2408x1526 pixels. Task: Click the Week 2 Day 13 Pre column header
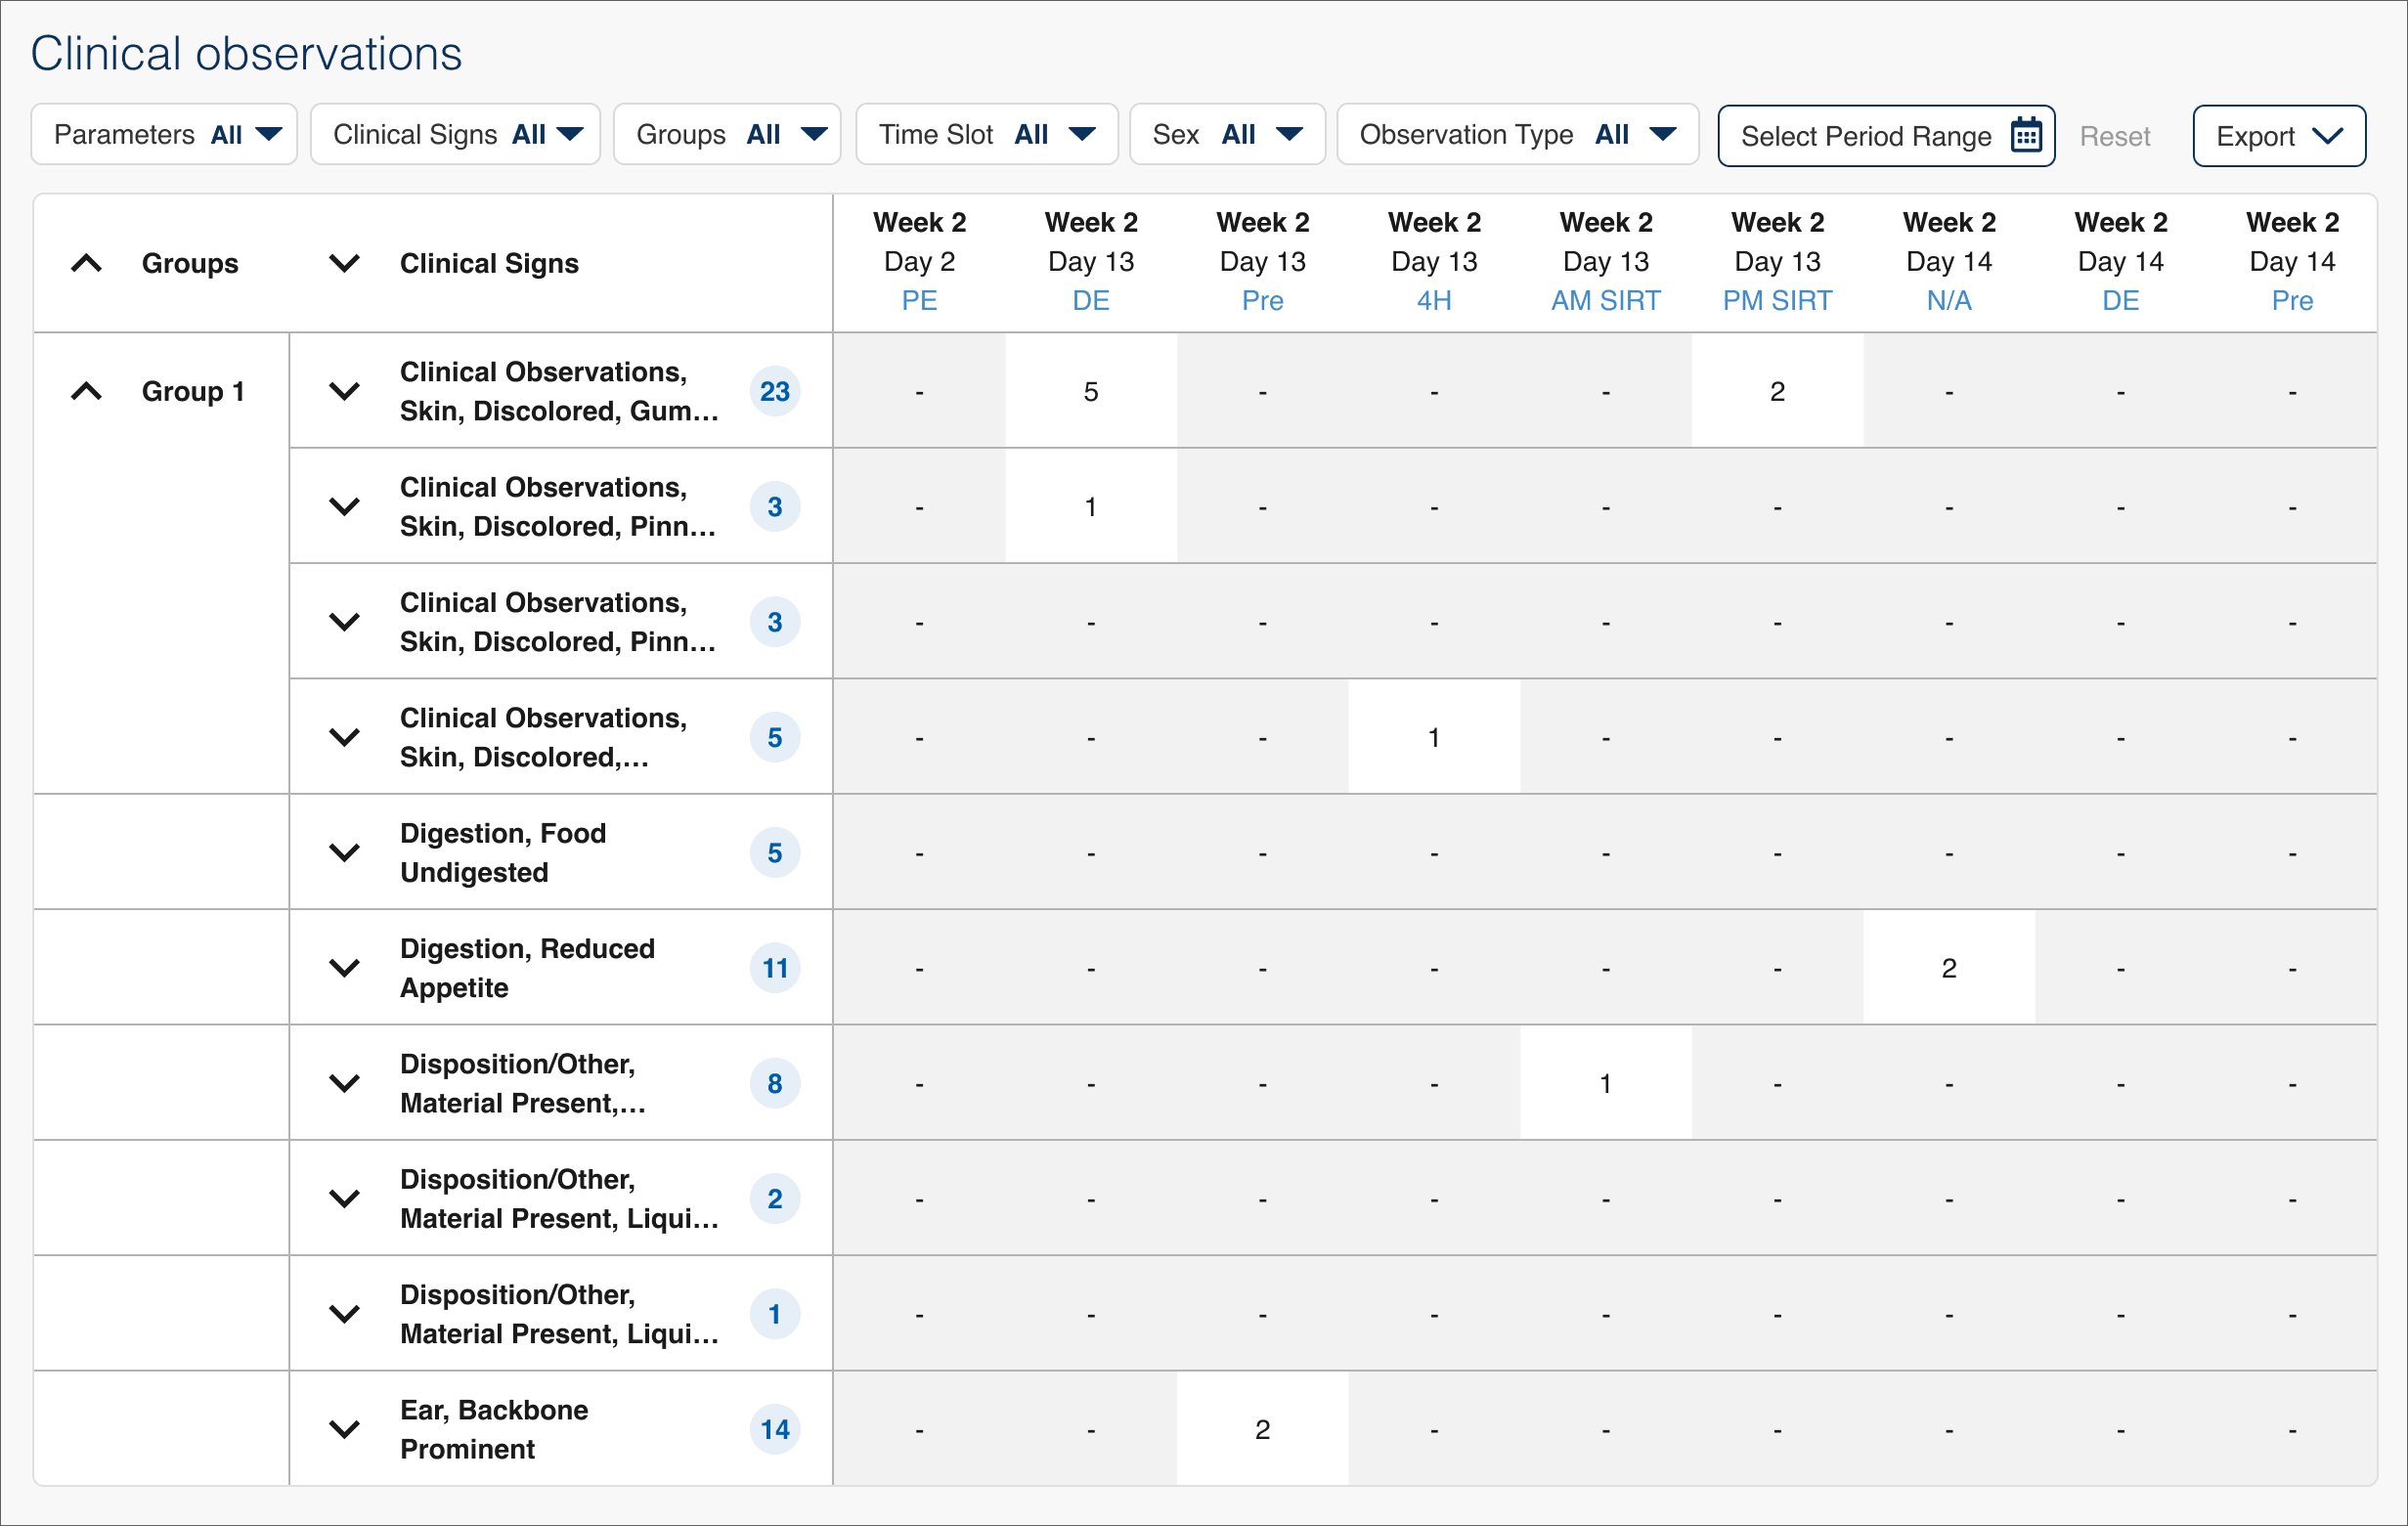coord(1263,262)
